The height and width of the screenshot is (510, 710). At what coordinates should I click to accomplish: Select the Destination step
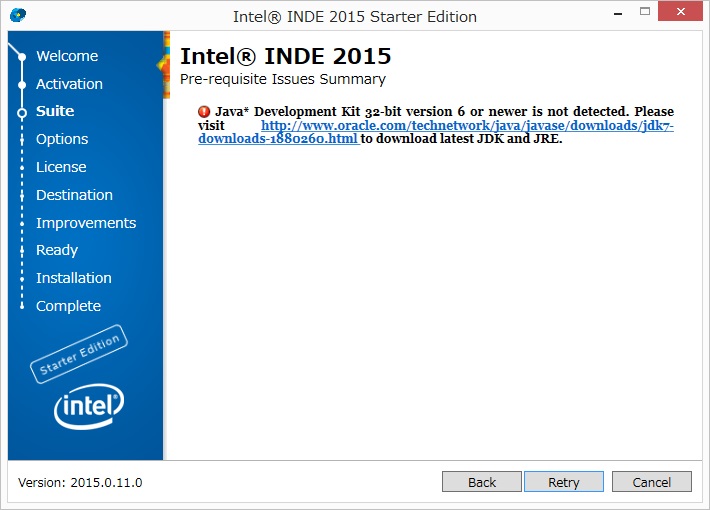tap(74, 195)
